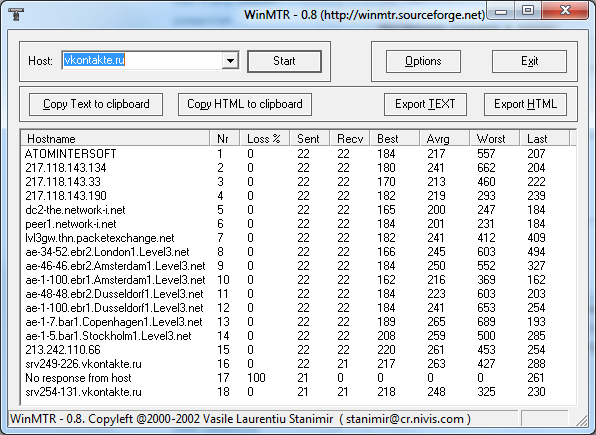The image size is (596, 435).
Task: Click Export HTML button
Action: (x=525, y=104)
